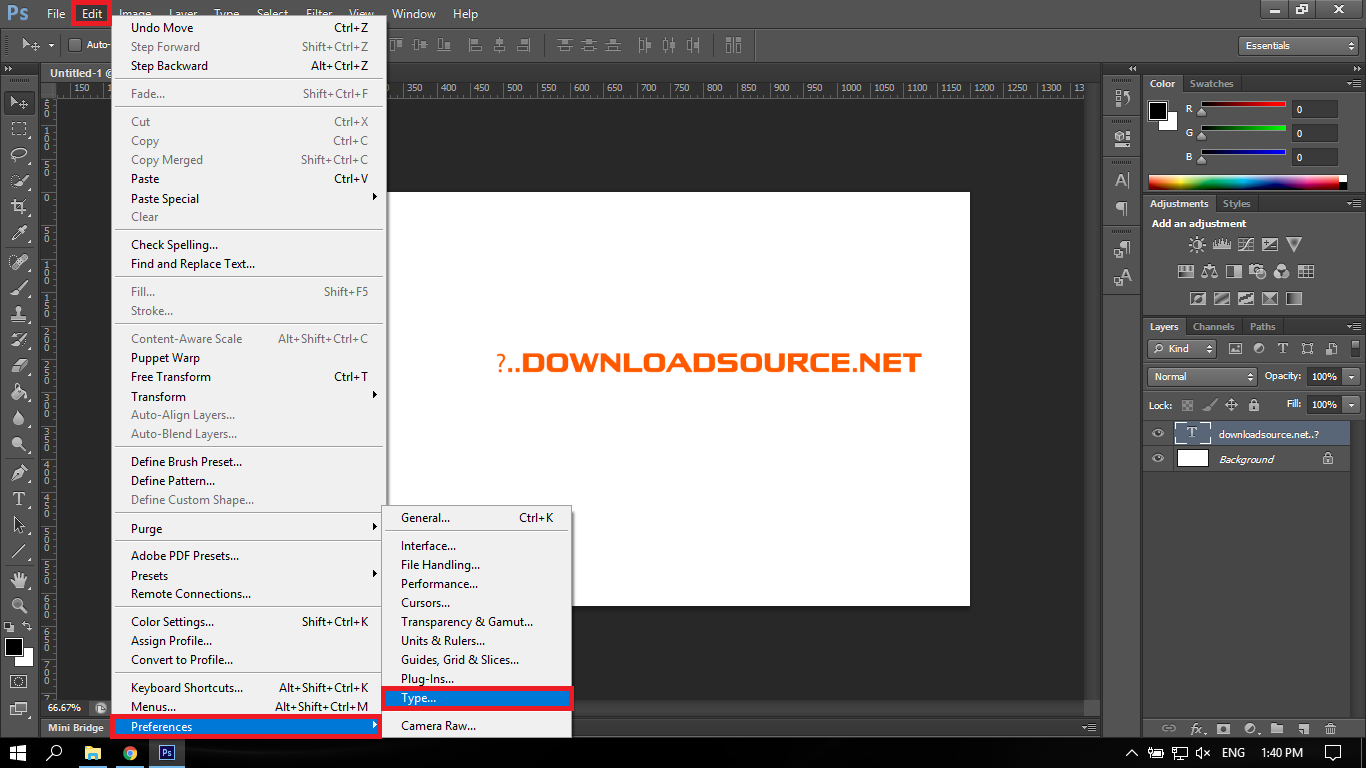Select the Move tool in toolbox
The height and width of the screenshot is (768, 1366).
[x=19, y=103]
